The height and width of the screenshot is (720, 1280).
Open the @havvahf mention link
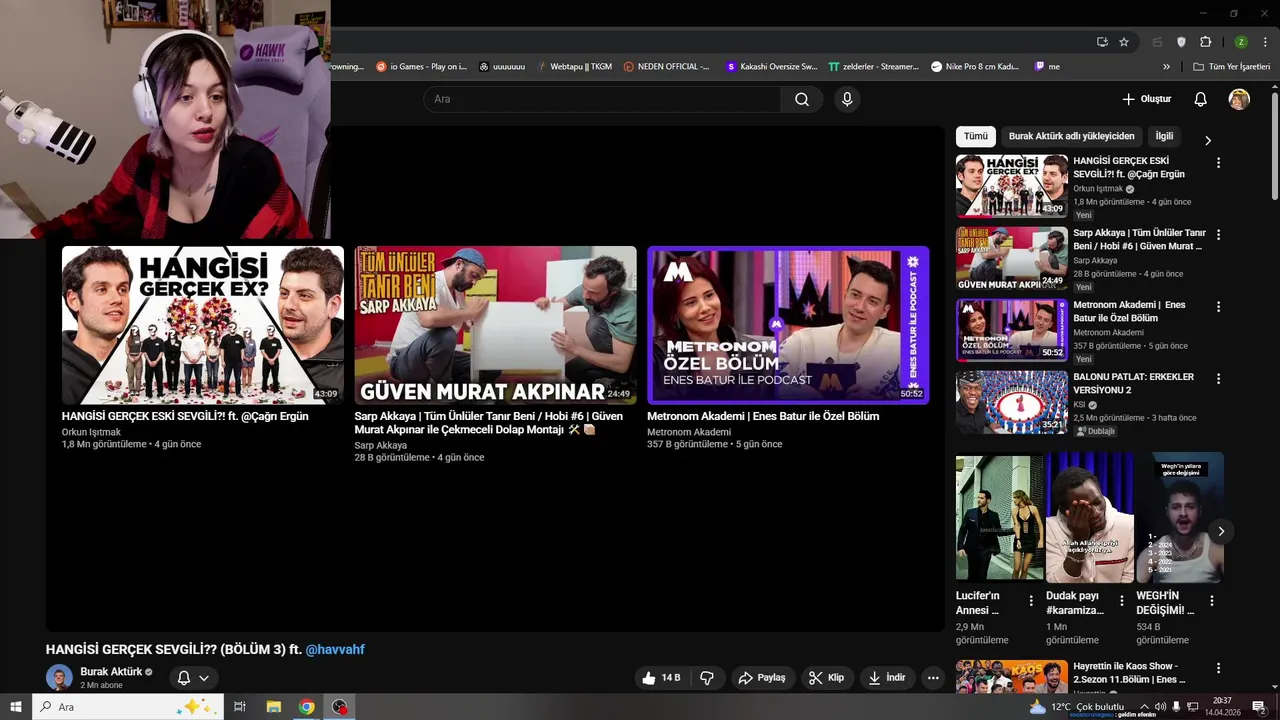[x=335, y=650]
